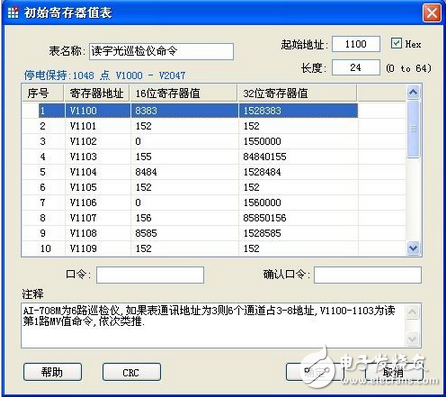The height and width of the screenshot is (397, 447).
Task: Click inside the 注释 comment text area
Action: coord(213,325)
